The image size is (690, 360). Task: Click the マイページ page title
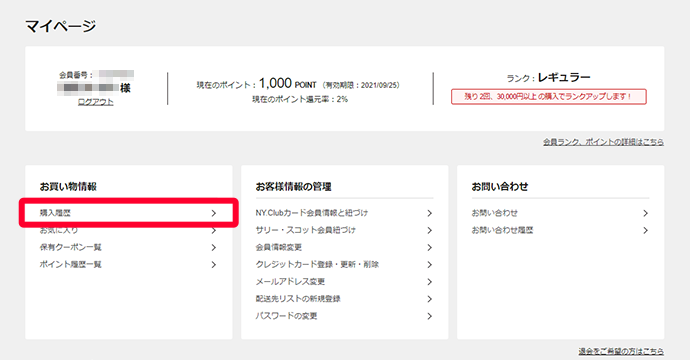(61, 26)
